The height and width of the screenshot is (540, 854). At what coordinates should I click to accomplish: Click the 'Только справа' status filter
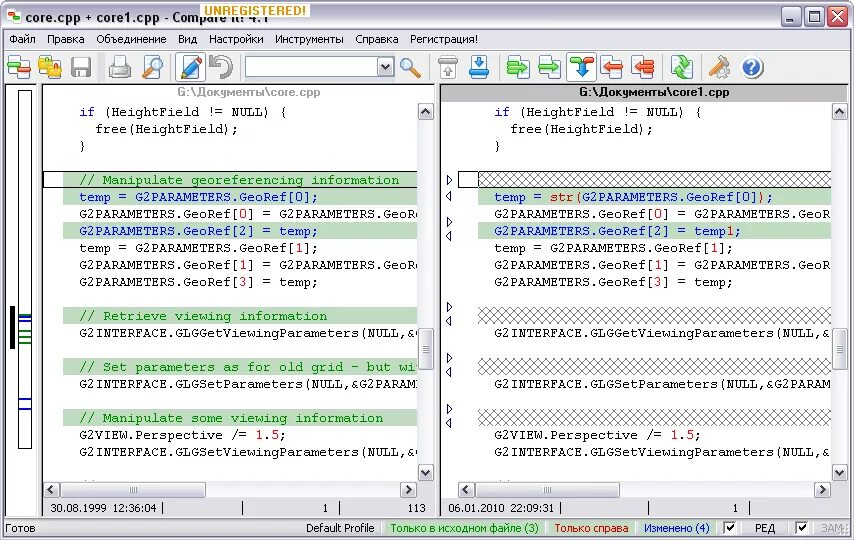click(x=591, y=527)
